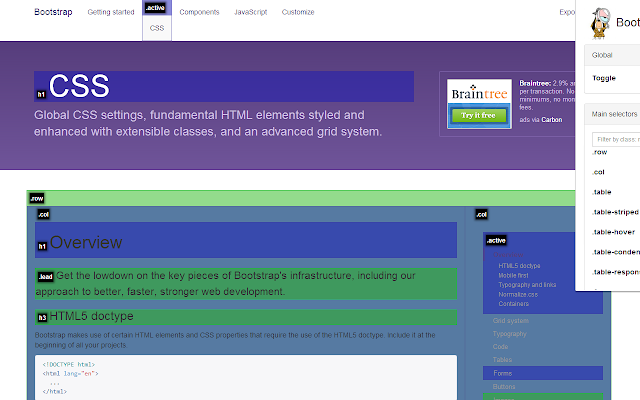Click the h1 badge beside CSS heading
640x400 pixels.
41,94
